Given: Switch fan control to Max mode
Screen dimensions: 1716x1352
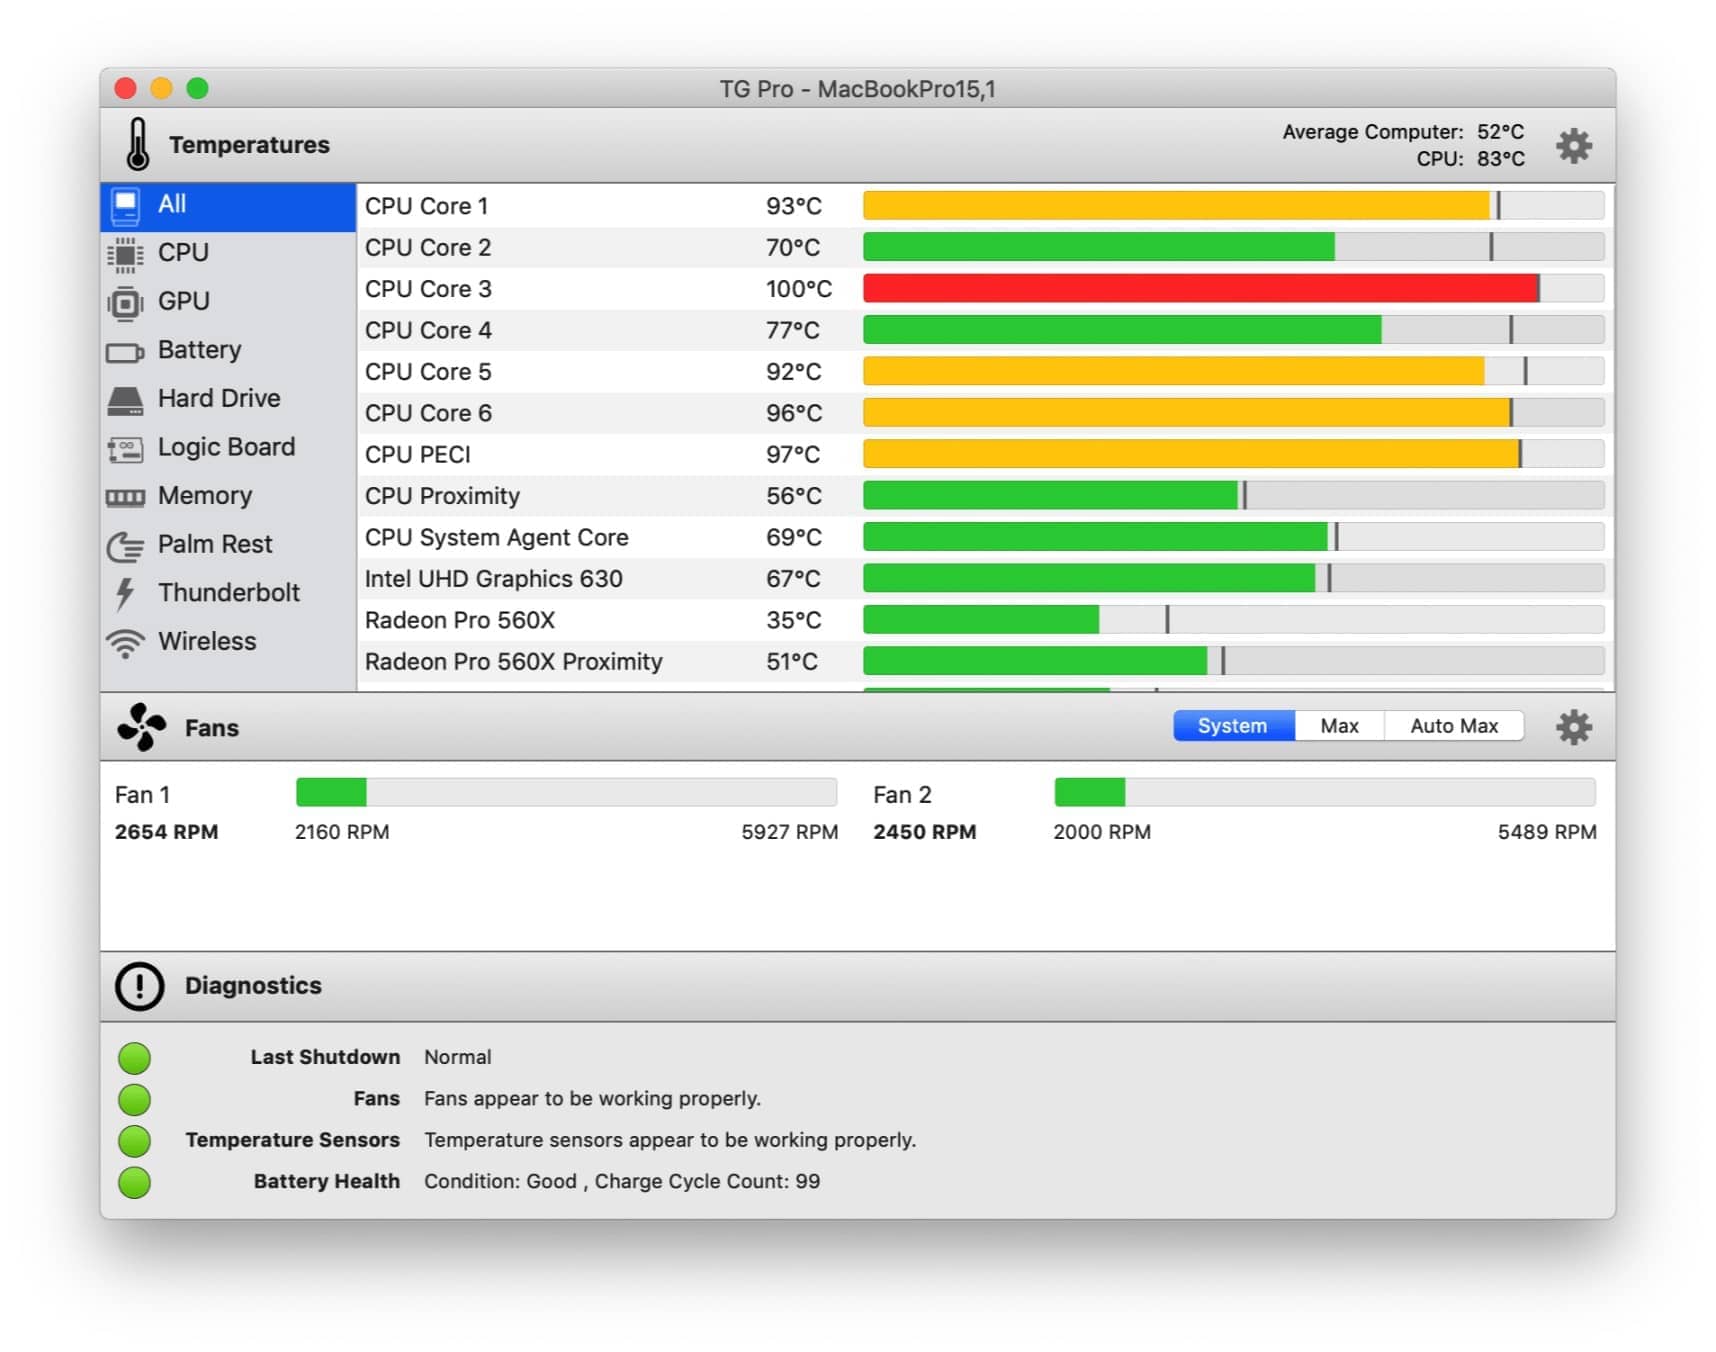Looking at the screenshot, I should point(1339,725).
